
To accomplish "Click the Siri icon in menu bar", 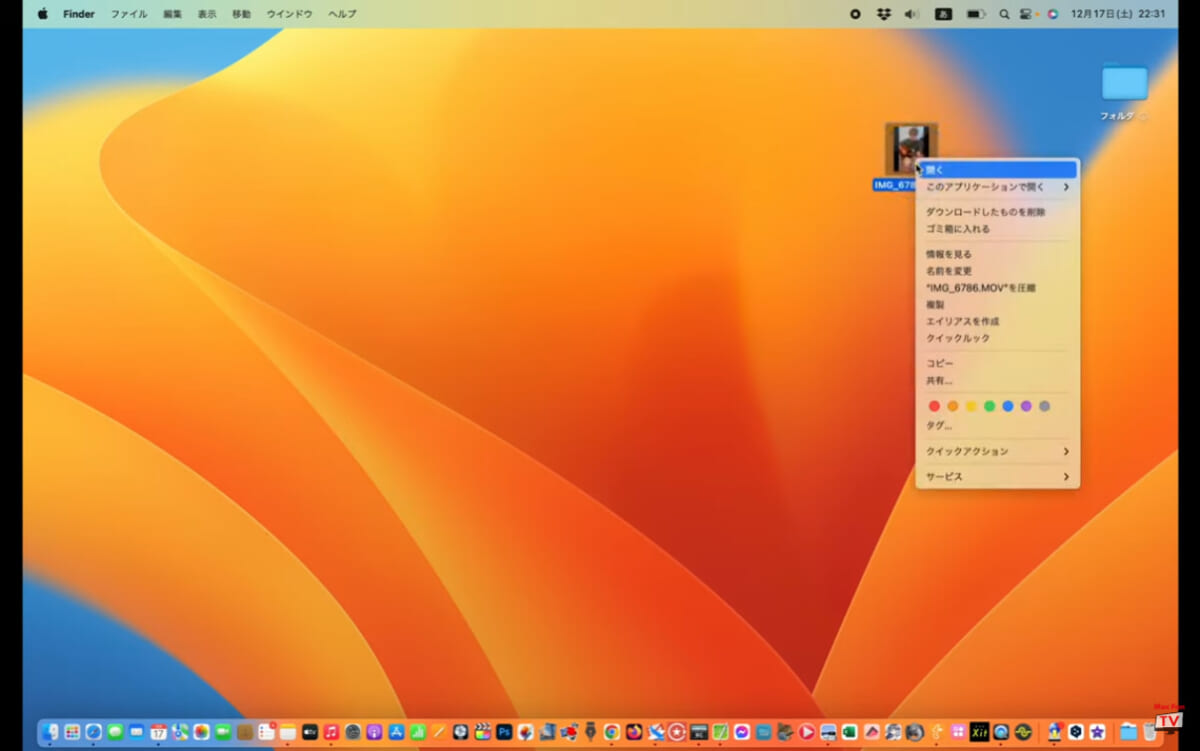I will click(x=1051, y=14).
